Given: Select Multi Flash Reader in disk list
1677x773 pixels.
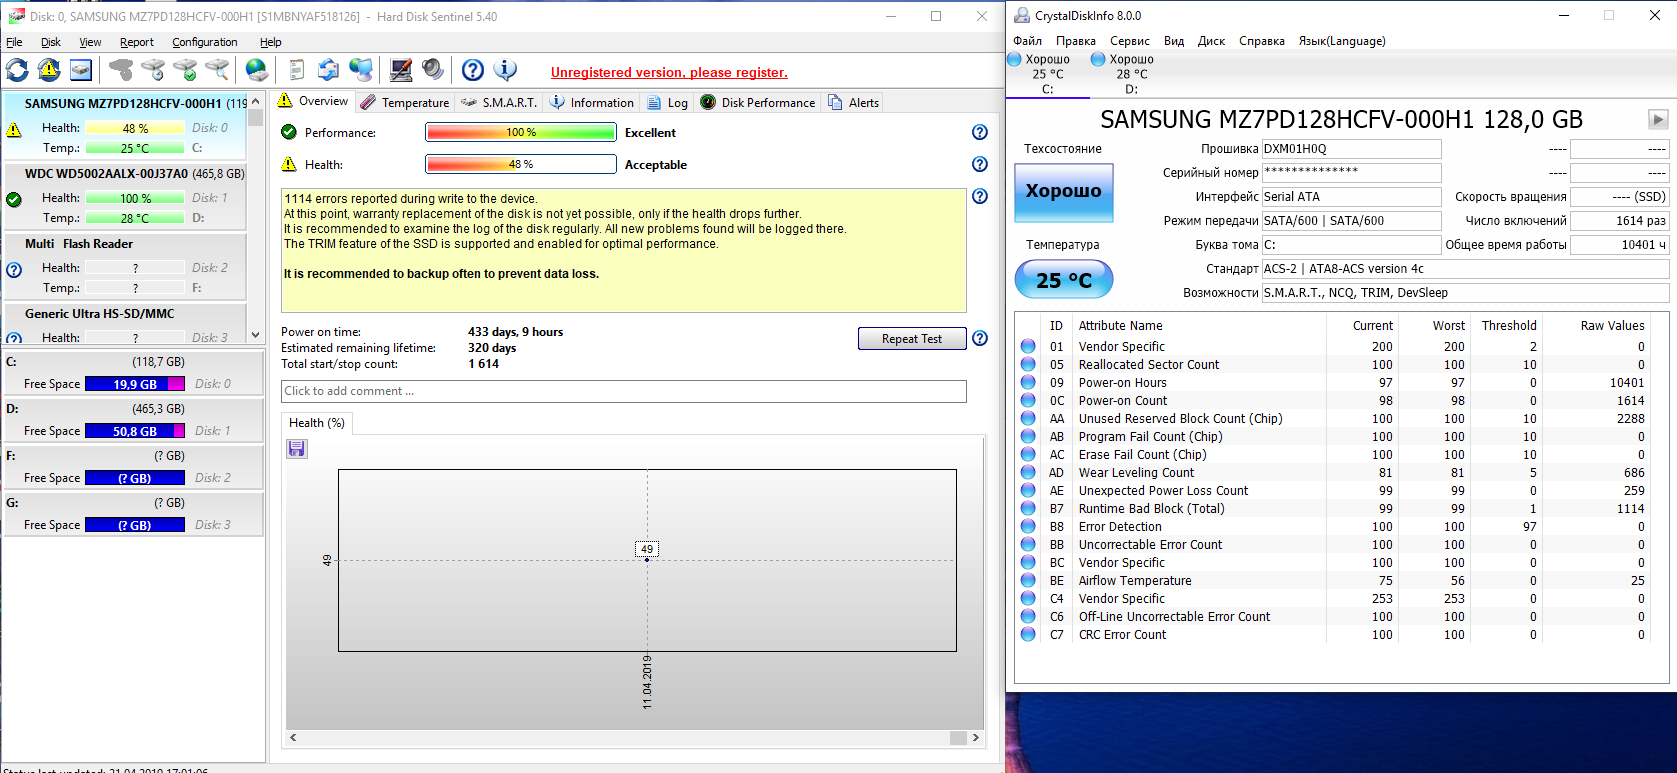Looking at the screenshot, I should [125, 265].
